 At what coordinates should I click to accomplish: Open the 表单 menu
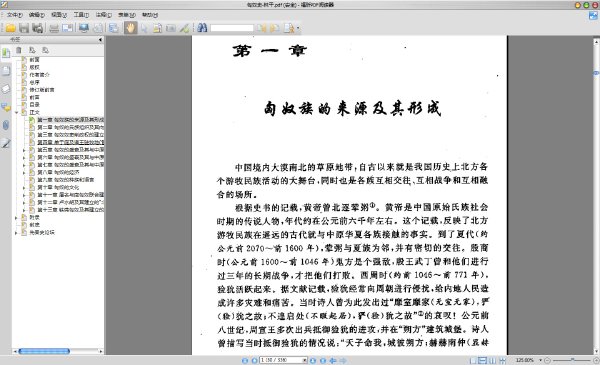tap(127, 15)
